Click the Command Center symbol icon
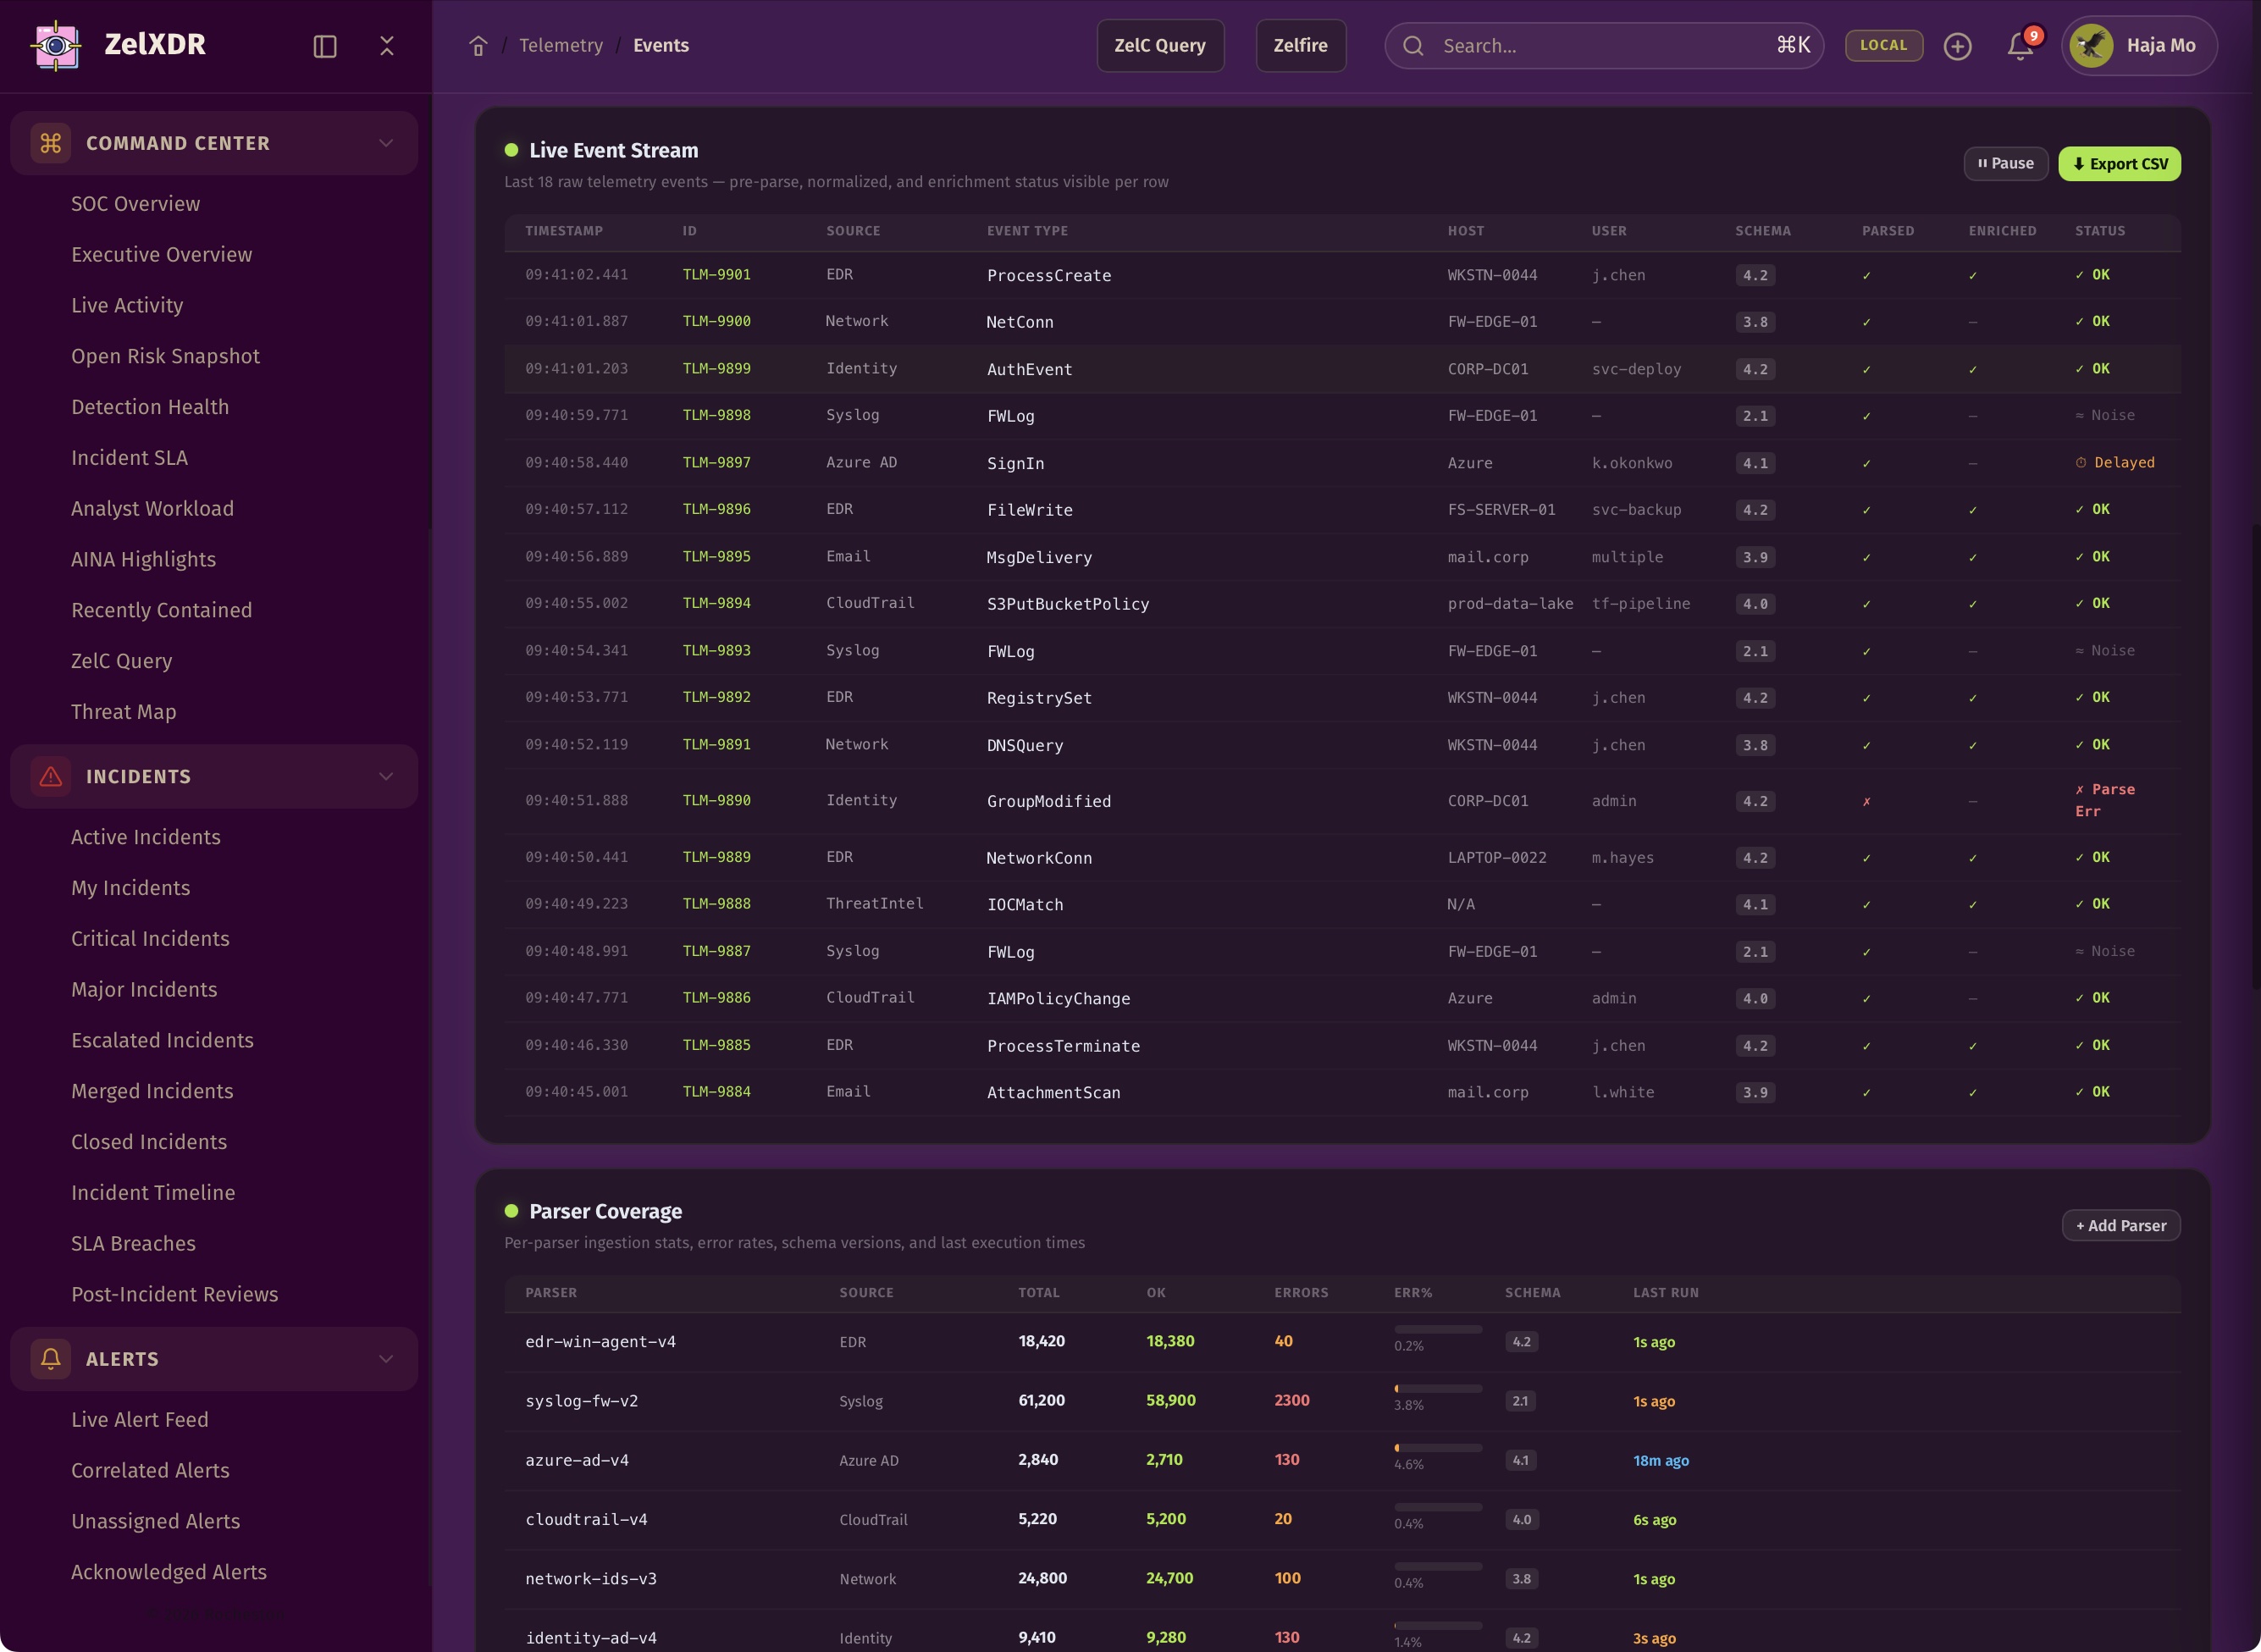Viewport: 2261px width, 1652px height. 51,143
